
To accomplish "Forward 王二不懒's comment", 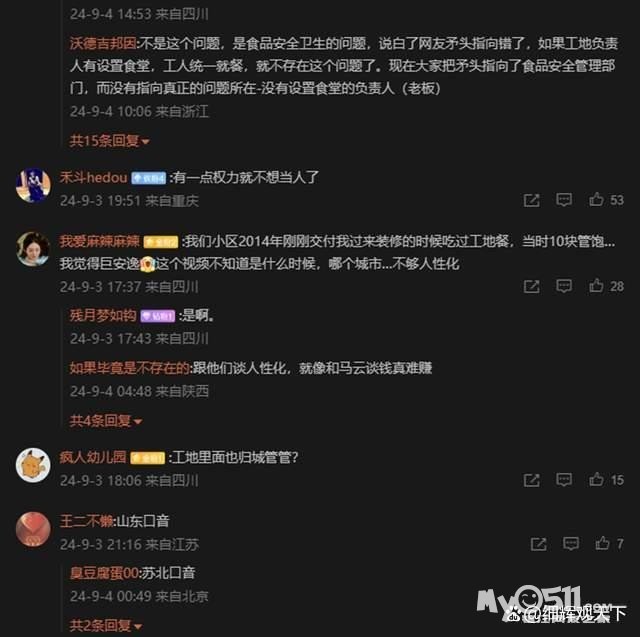I will coord(538,544).
